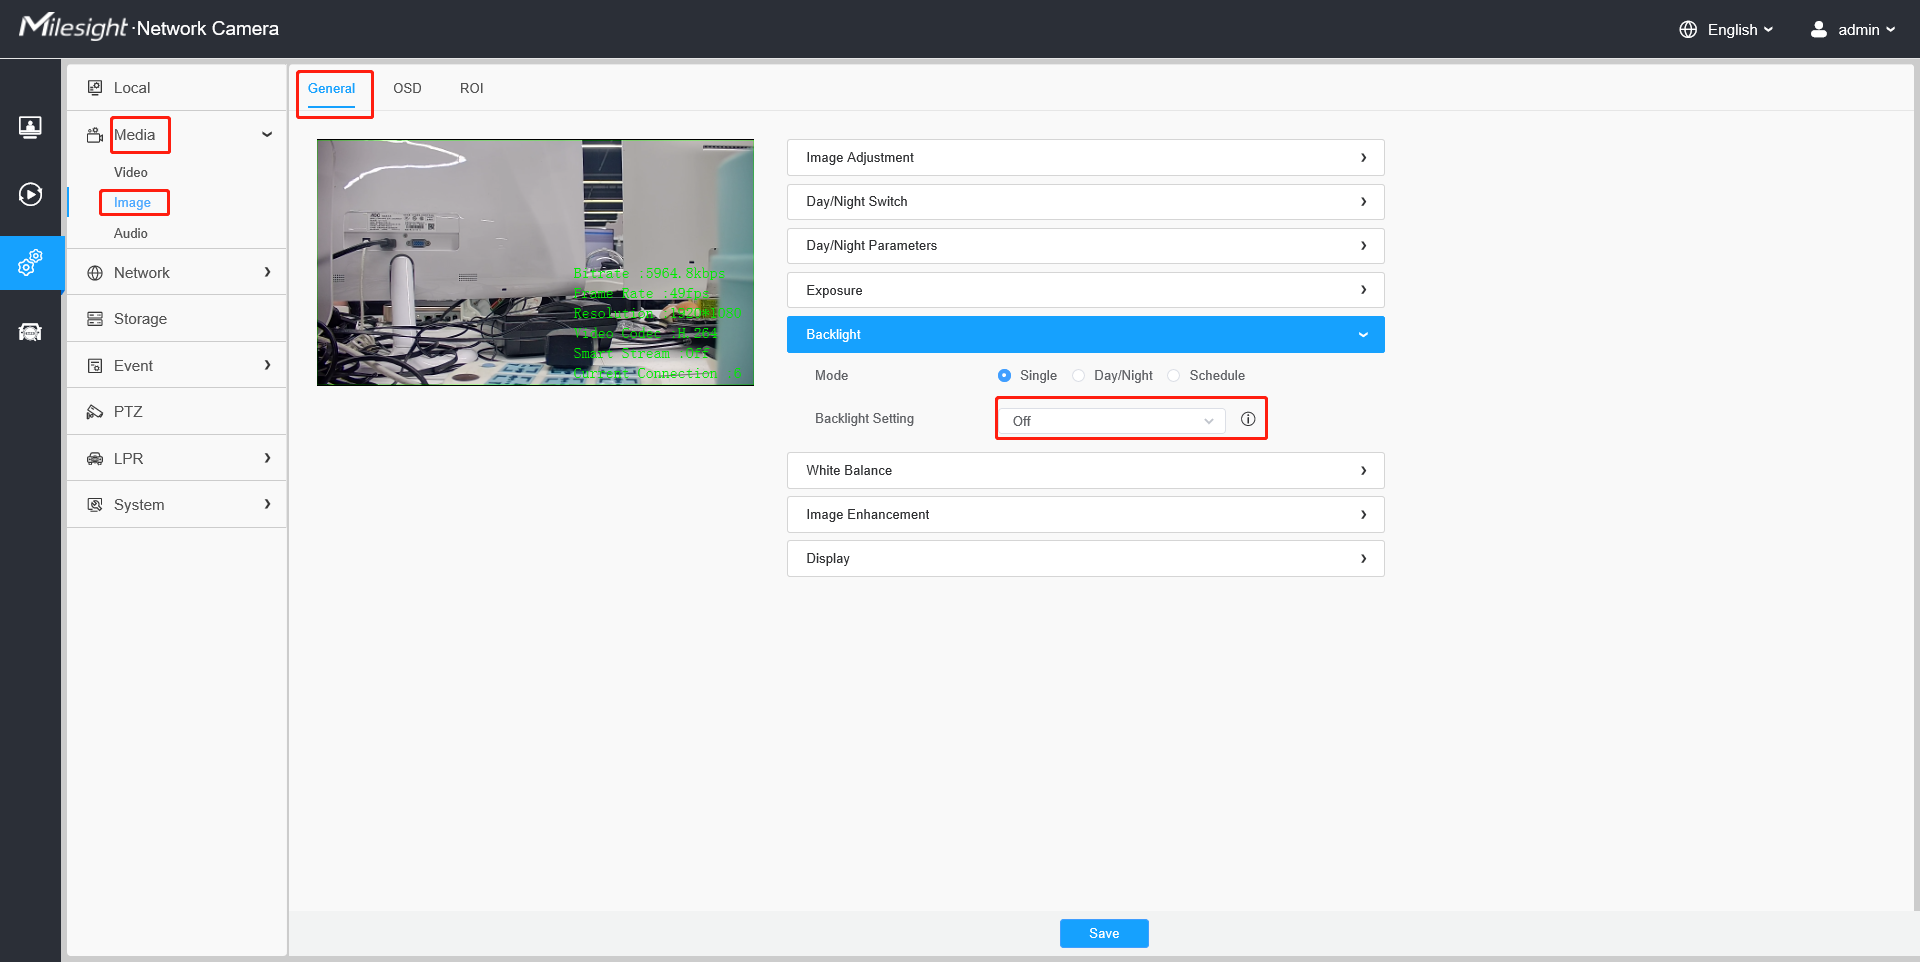This screenshot has width=1920, height=962.
Task: Click the admin user avatar icon
Action: pyautogui.click(x=1819, y=29)
